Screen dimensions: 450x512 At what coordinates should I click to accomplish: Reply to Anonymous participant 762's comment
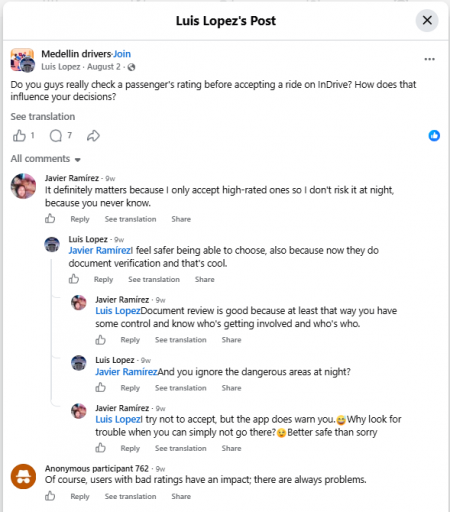[80, 496]
